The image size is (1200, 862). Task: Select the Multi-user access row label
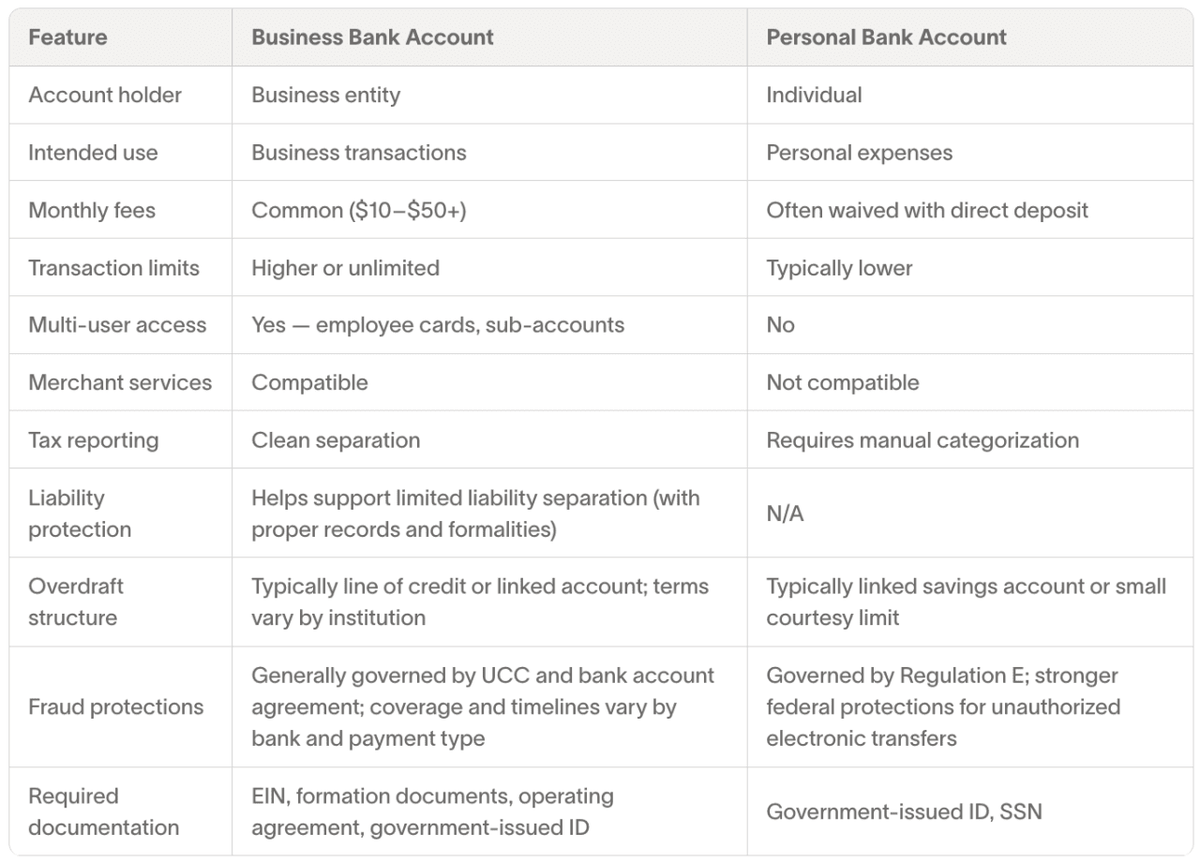(117, 325)
